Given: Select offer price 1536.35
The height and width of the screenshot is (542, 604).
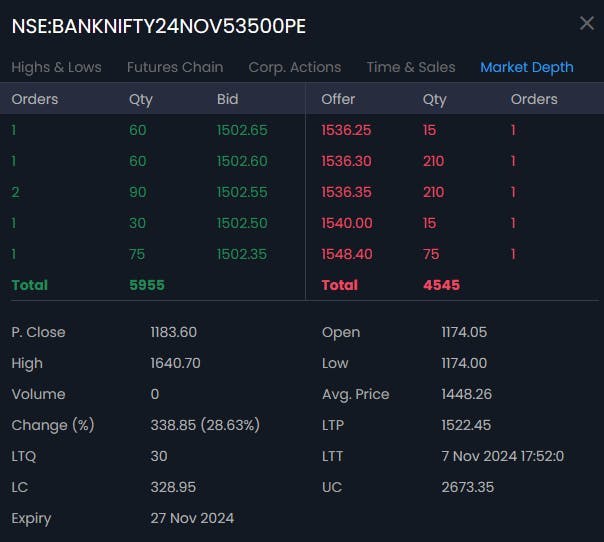Looking at the screenshot, I should (x=346, y=192).
